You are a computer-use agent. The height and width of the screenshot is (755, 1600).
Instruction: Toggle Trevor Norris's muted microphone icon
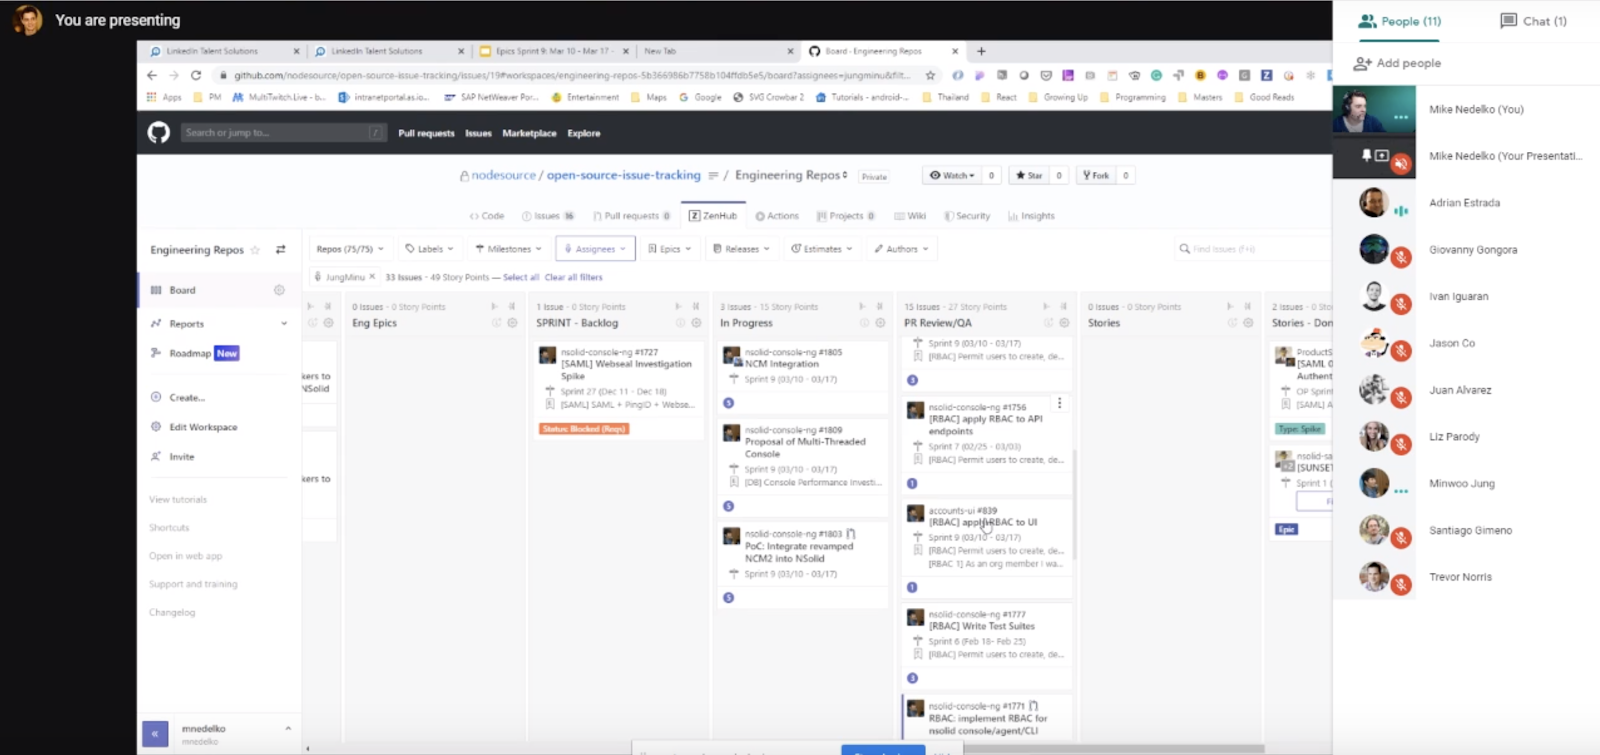[x=1401, y=585]
